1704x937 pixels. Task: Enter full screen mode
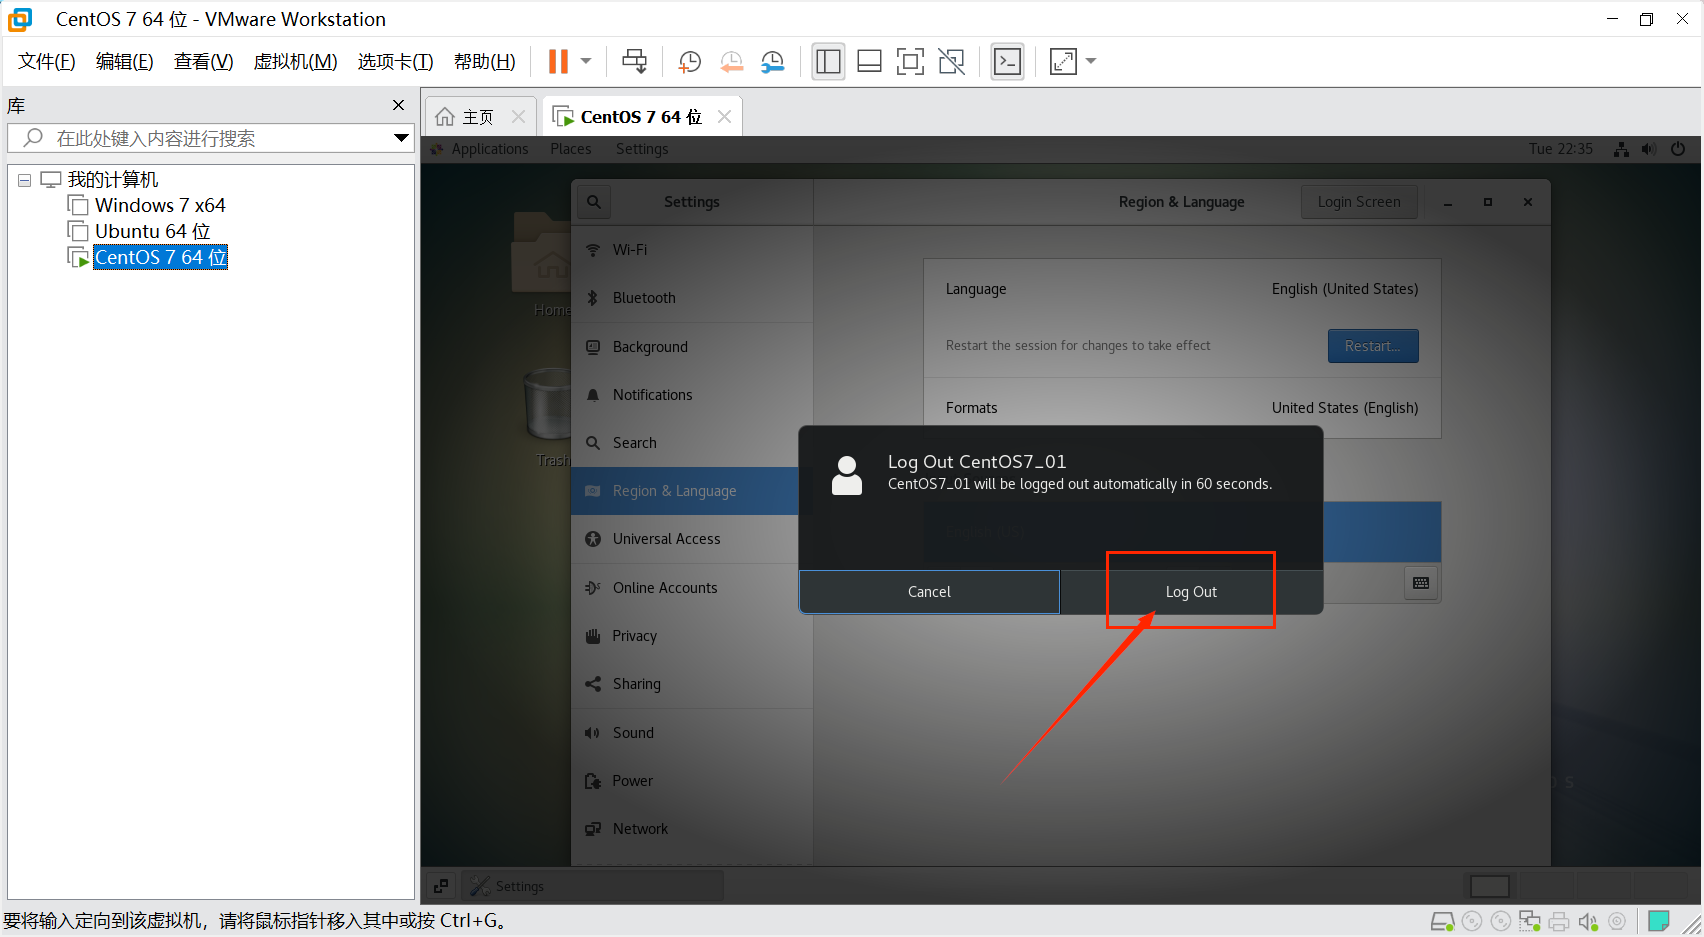(x=910, y=62)
